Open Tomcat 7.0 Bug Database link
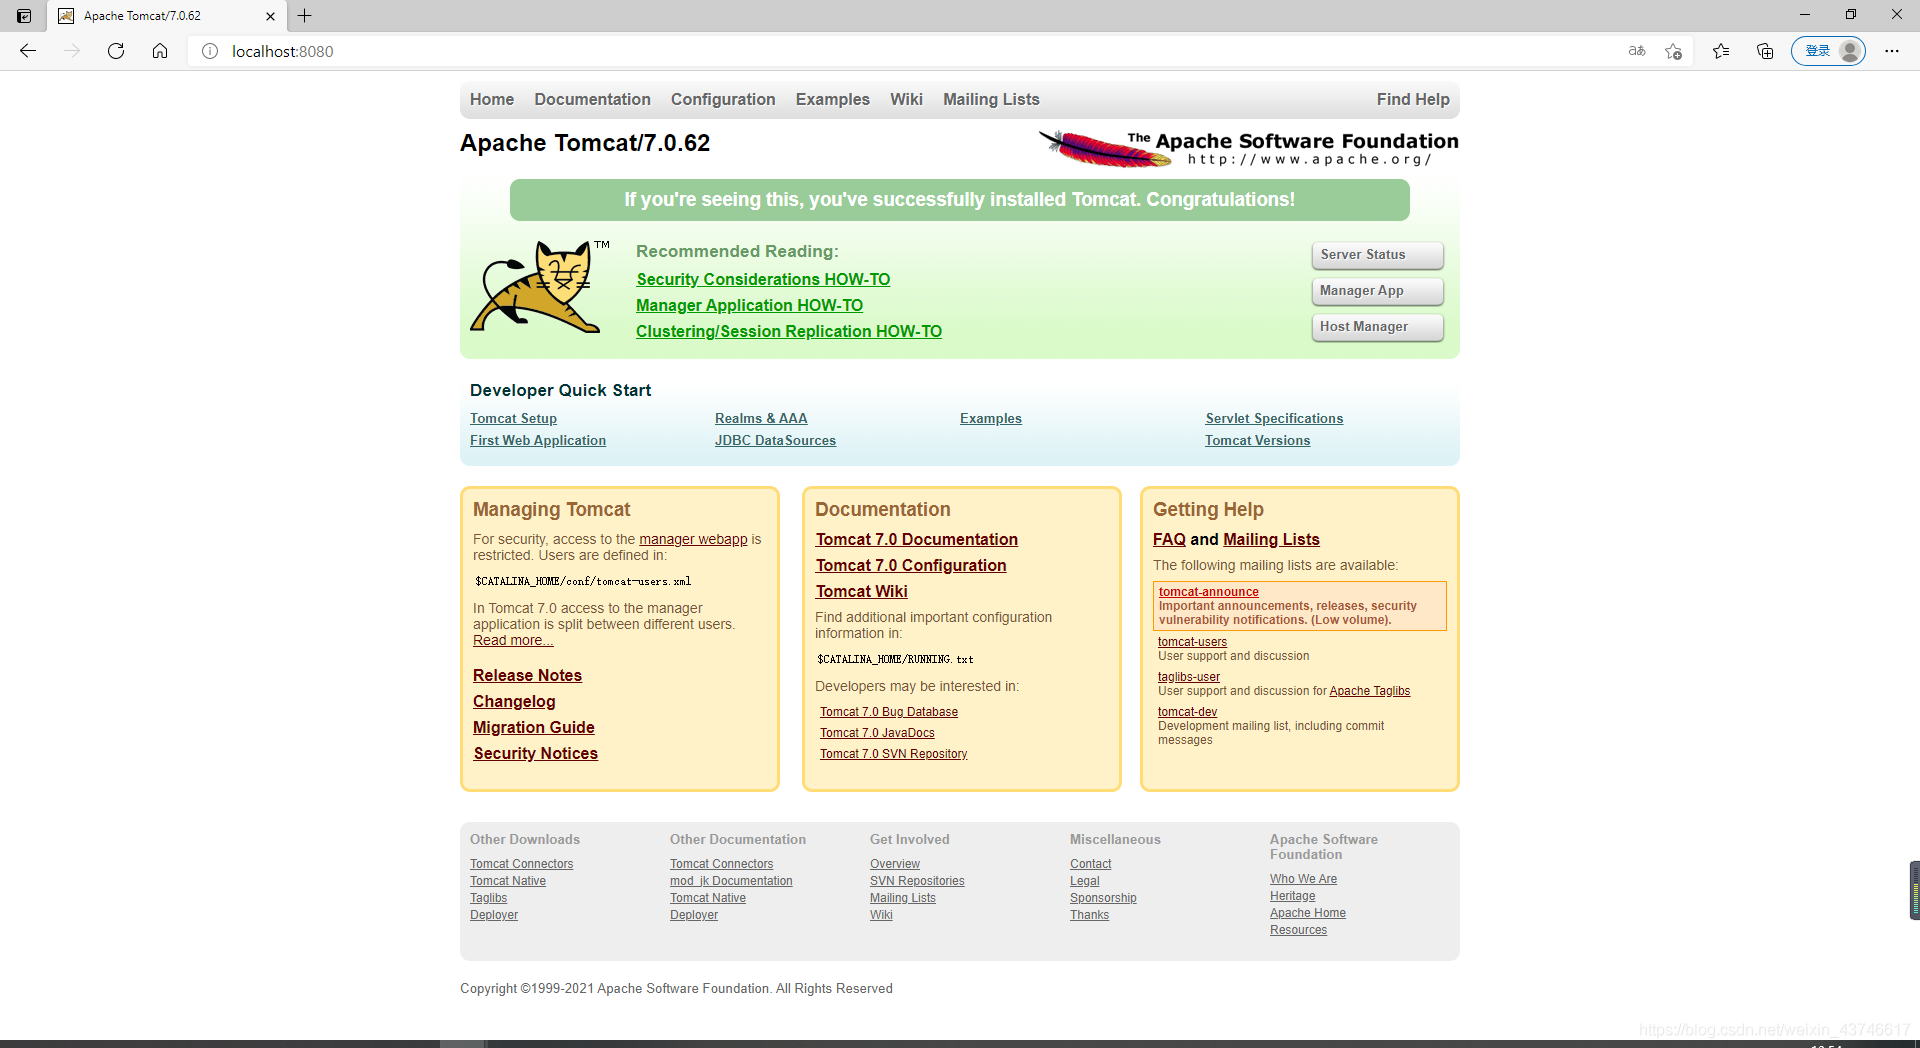The width and height of the screenshot is (1920, 1048). (889, 712)
